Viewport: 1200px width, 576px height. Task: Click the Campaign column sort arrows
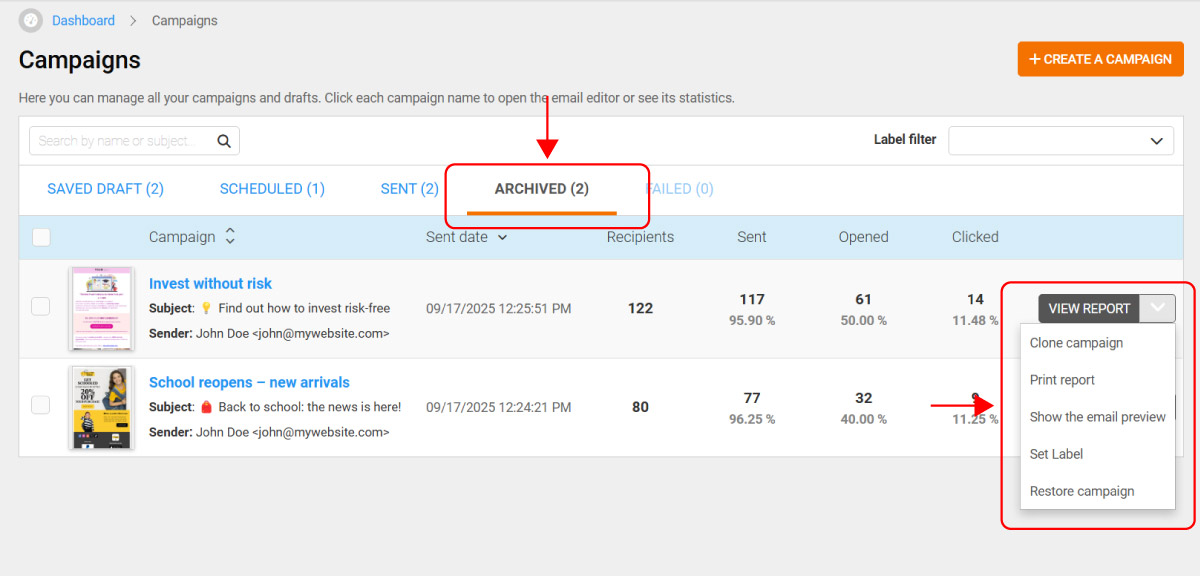click(230, 237)
